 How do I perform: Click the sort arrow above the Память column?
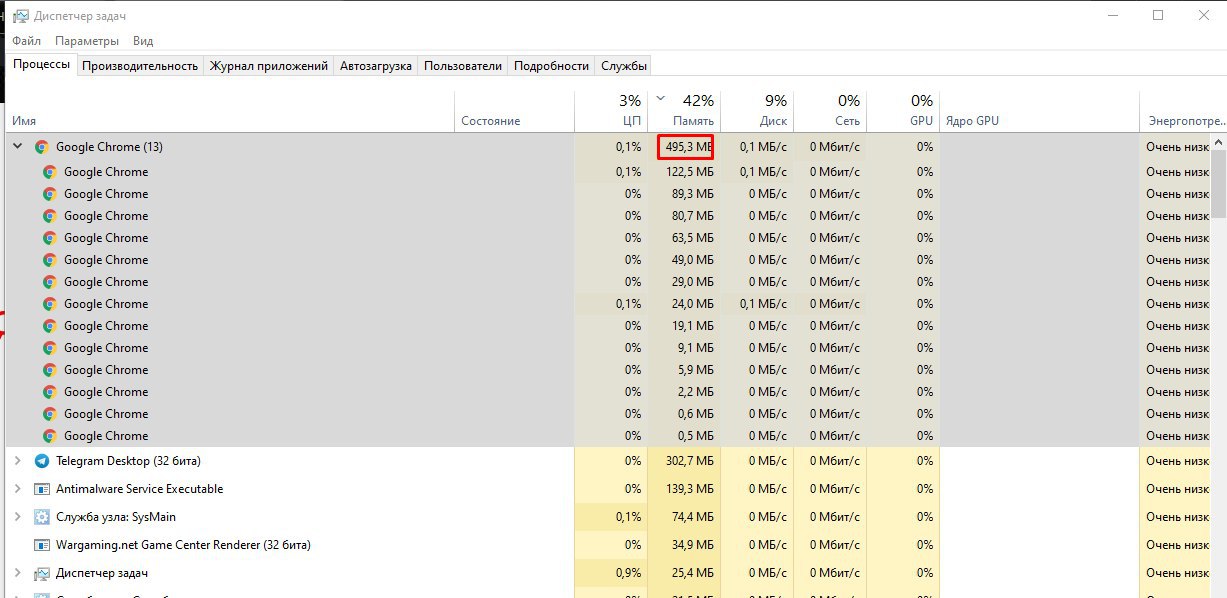[x=660, y=99]
